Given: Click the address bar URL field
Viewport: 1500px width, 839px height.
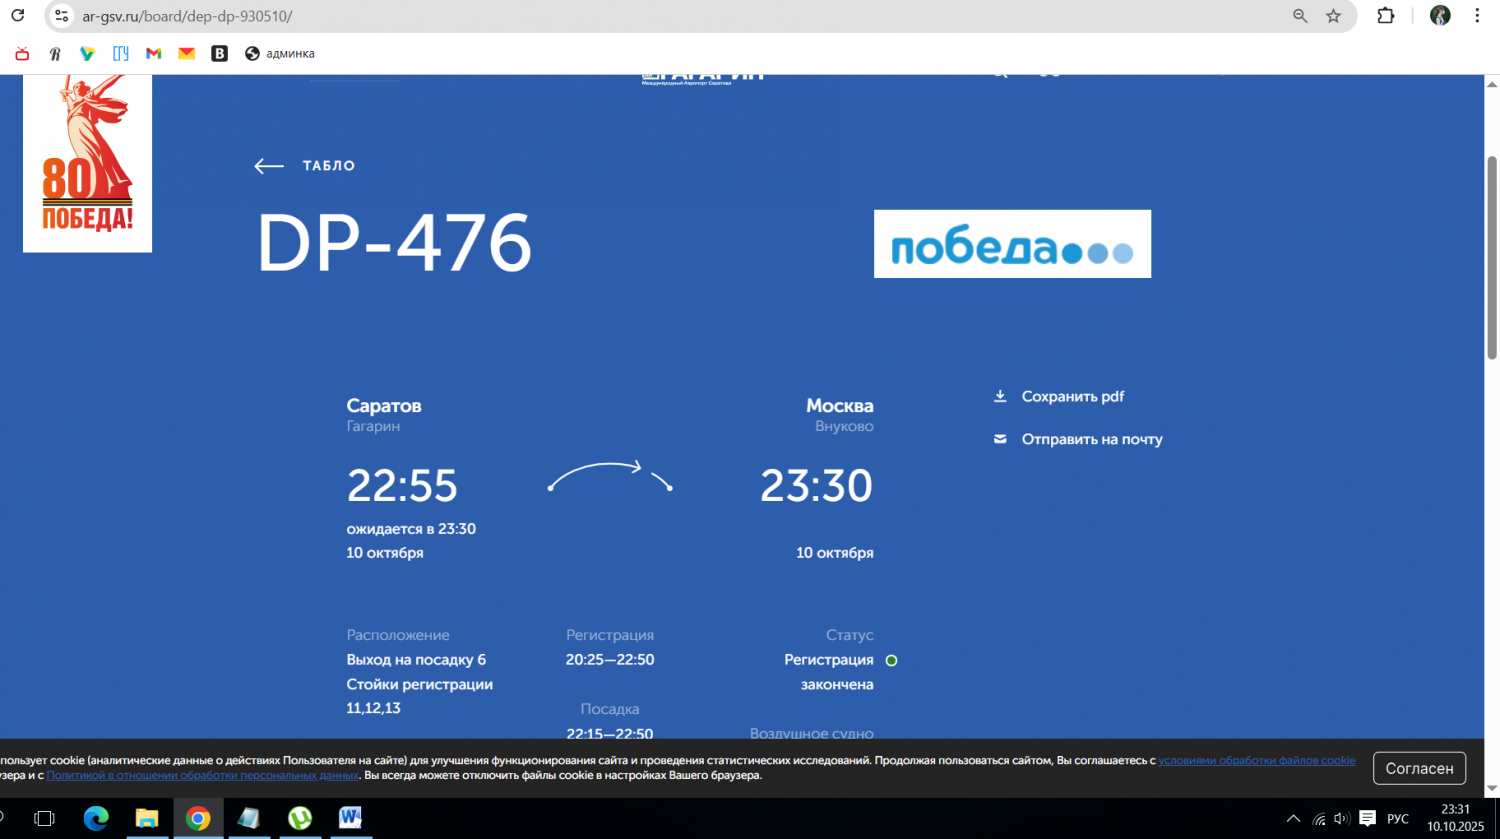Looking at the screenshot, I should tap(600, 16).
